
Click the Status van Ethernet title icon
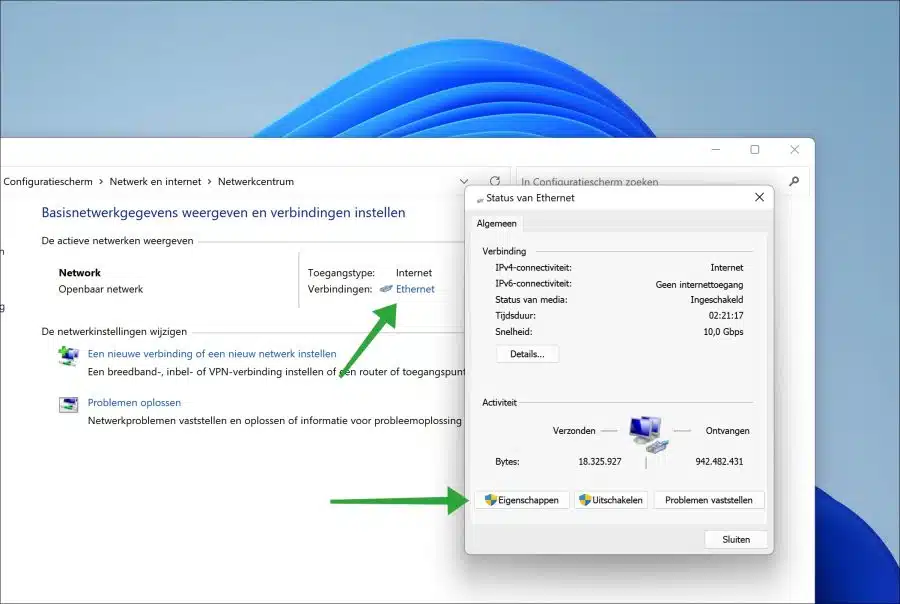[480, 199]
